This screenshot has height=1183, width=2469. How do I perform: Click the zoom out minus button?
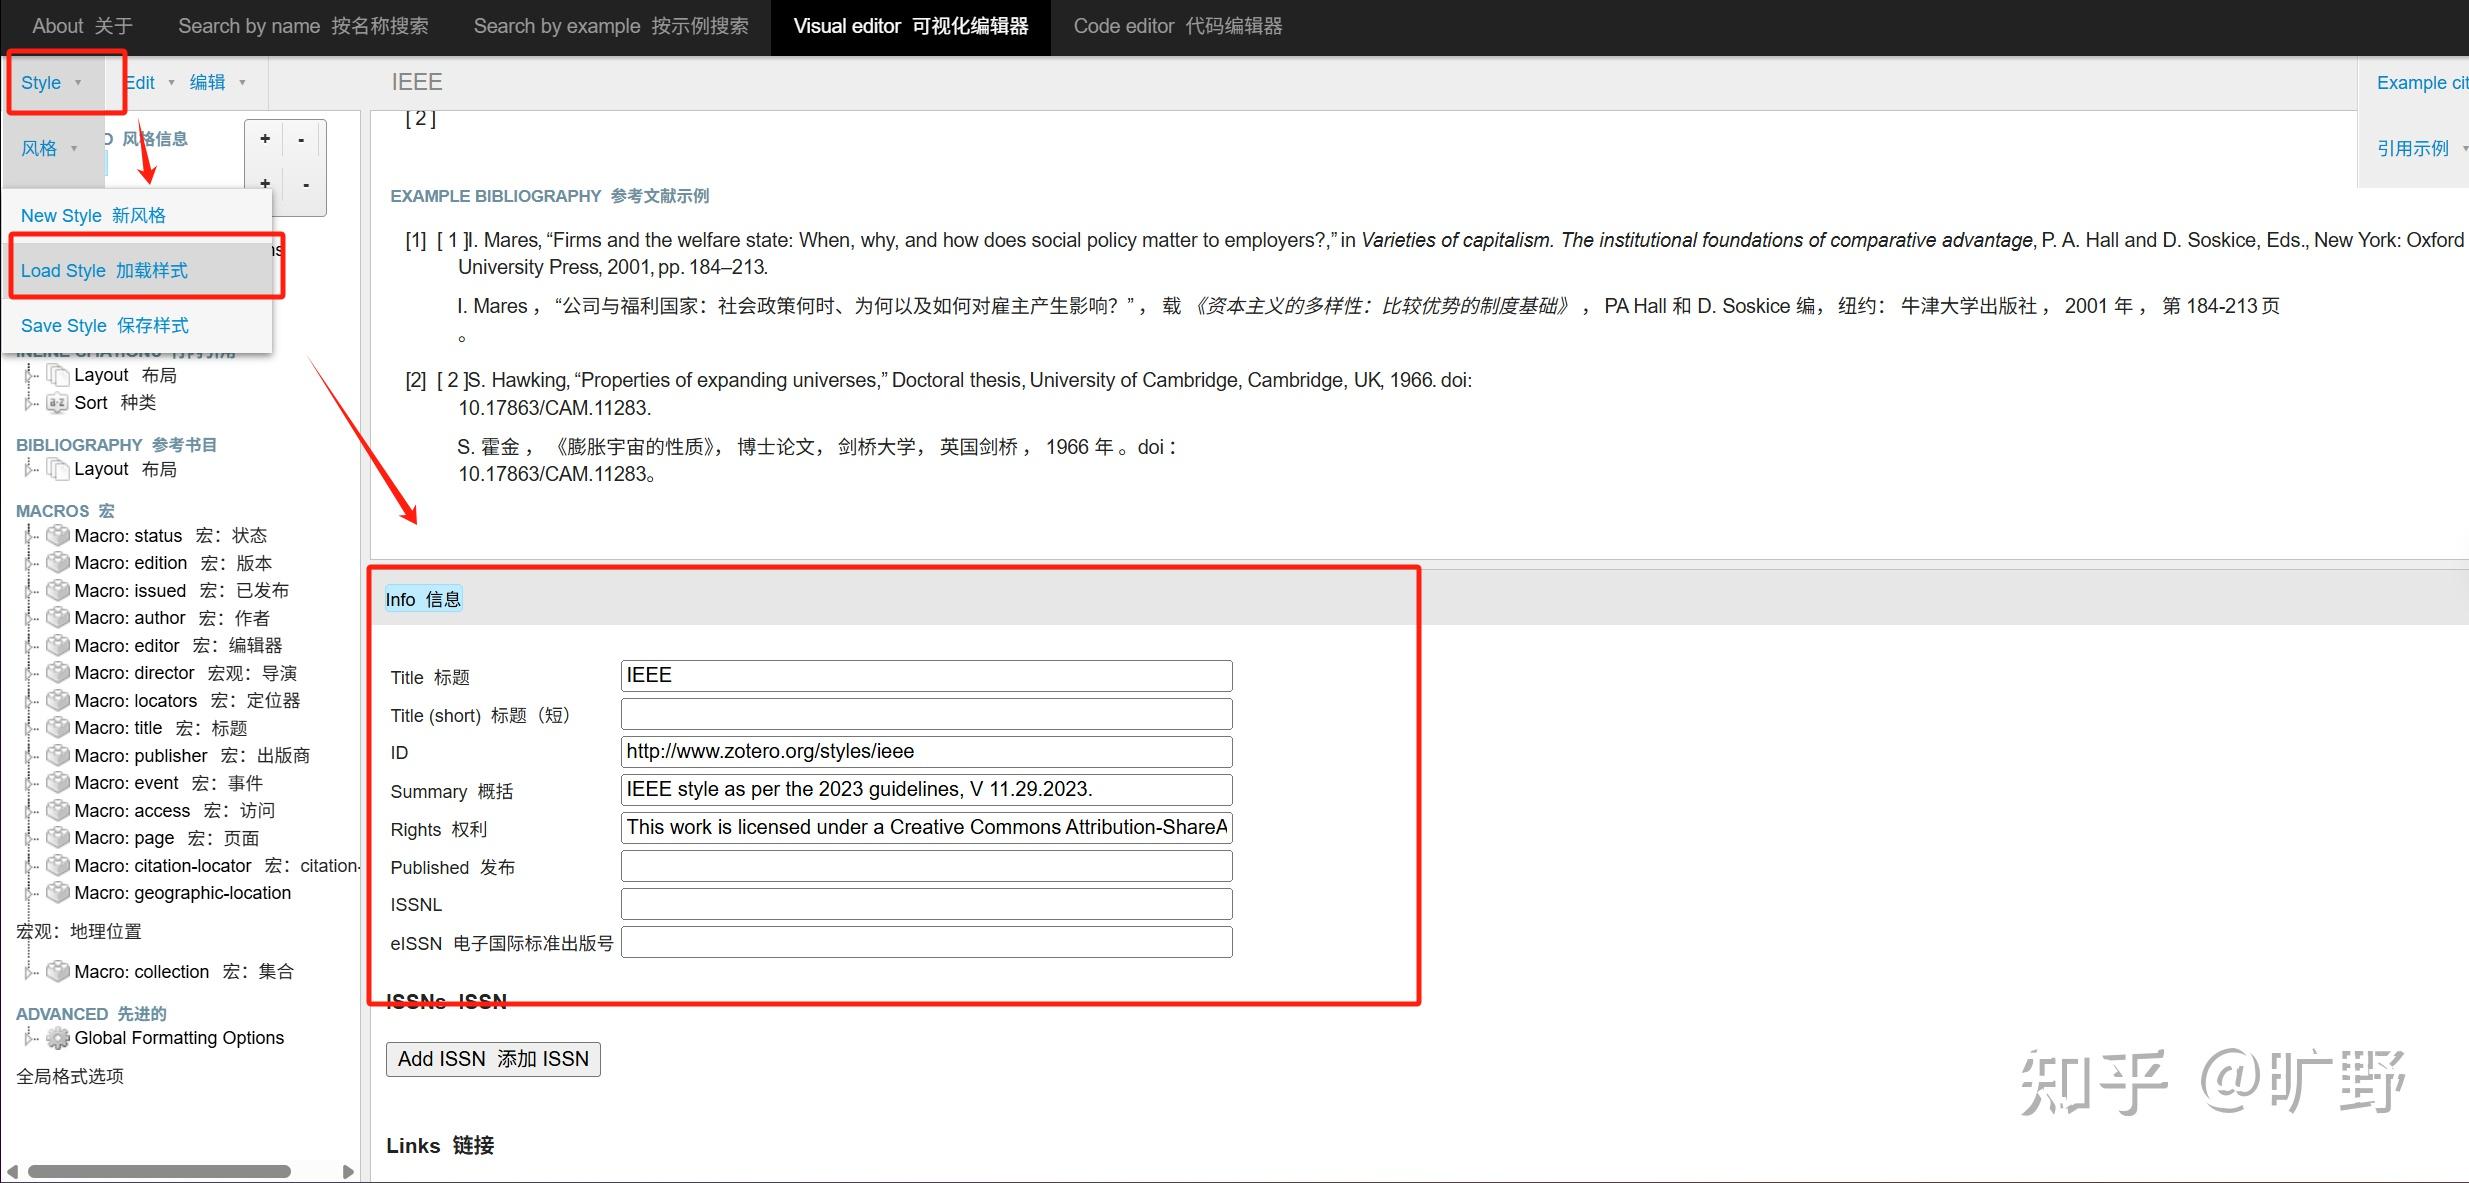(301, 139)
